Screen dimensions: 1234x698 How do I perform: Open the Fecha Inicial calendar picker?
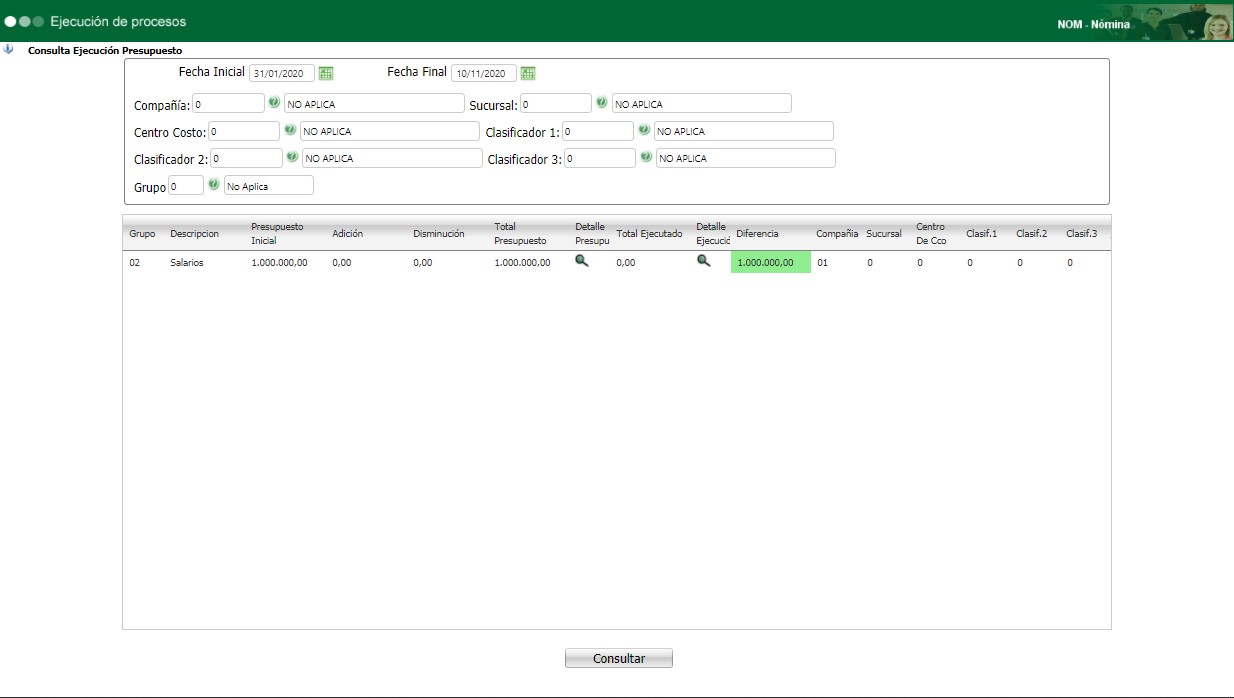click(326, 73)
